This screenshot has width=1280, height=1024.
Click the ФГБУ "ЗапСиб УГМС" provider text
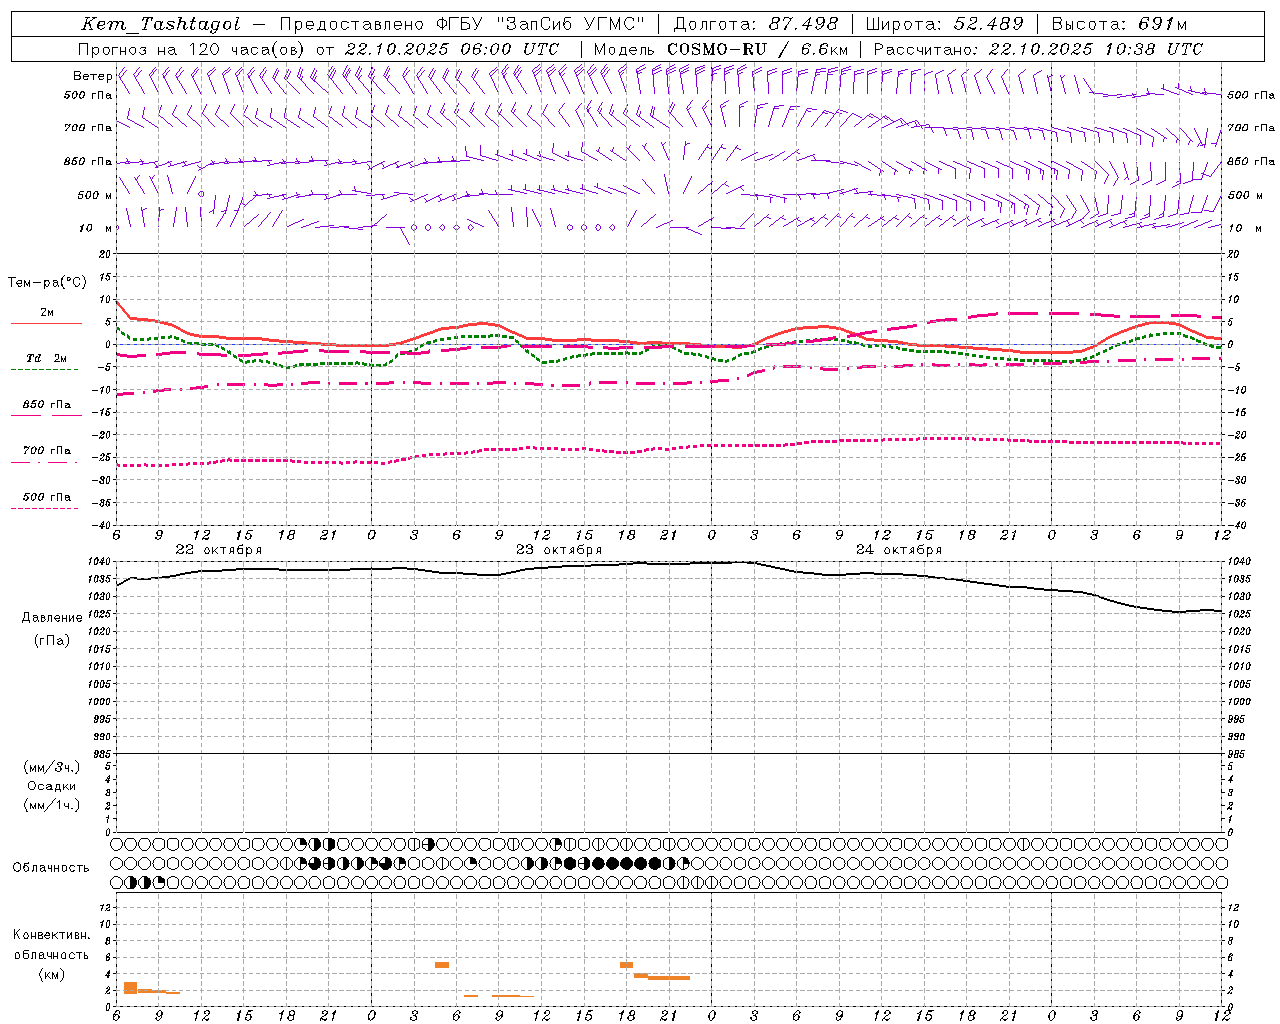point(541,25)
